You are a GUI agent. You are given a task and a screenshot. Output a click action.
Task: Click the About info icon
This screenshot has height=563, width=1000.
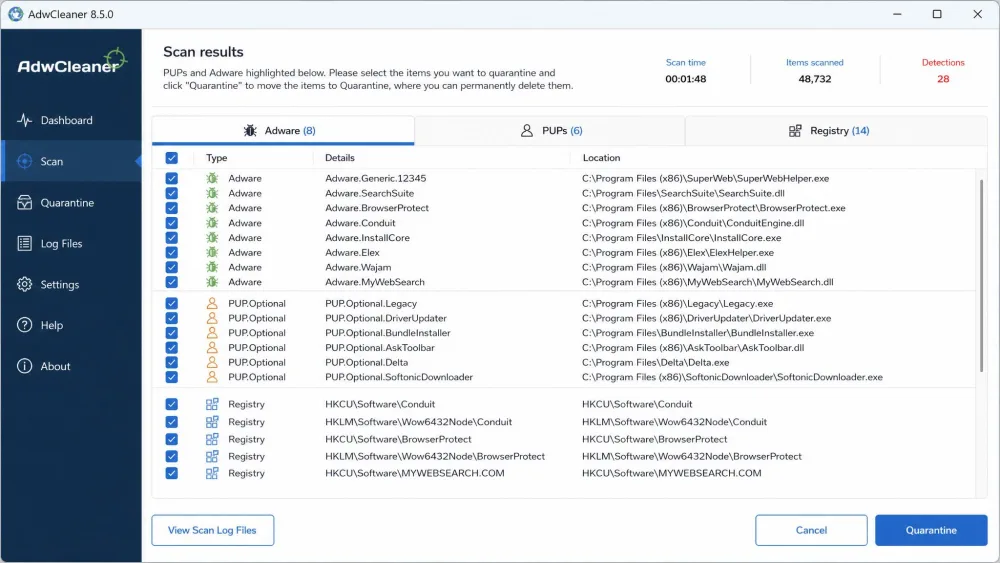point(24,366)
